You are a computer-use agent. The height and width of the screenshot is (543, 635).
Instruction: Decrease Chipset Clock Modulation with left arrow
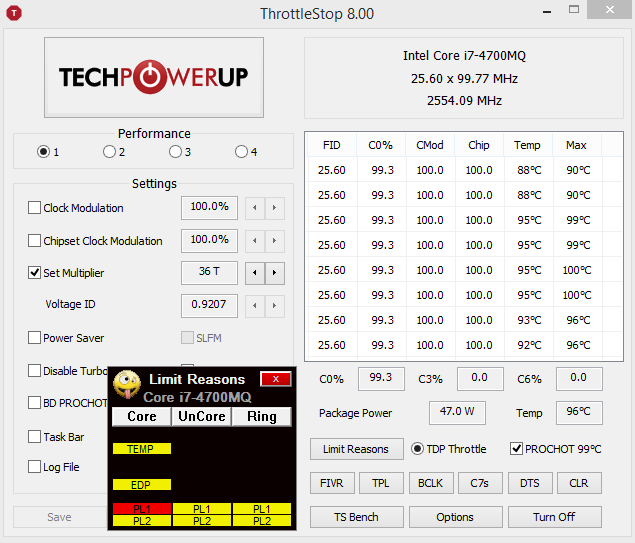(255, 241)
